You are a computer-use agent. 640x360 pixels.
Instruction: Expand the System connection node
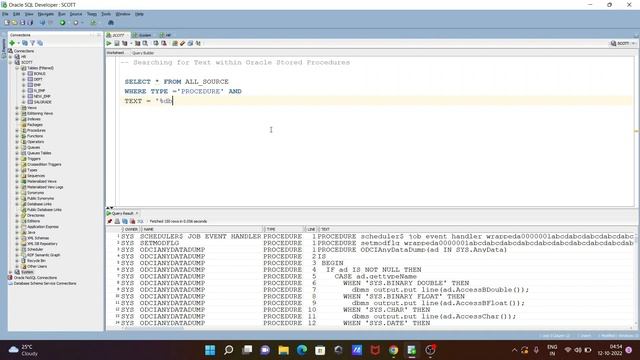[x=11, y=272]
